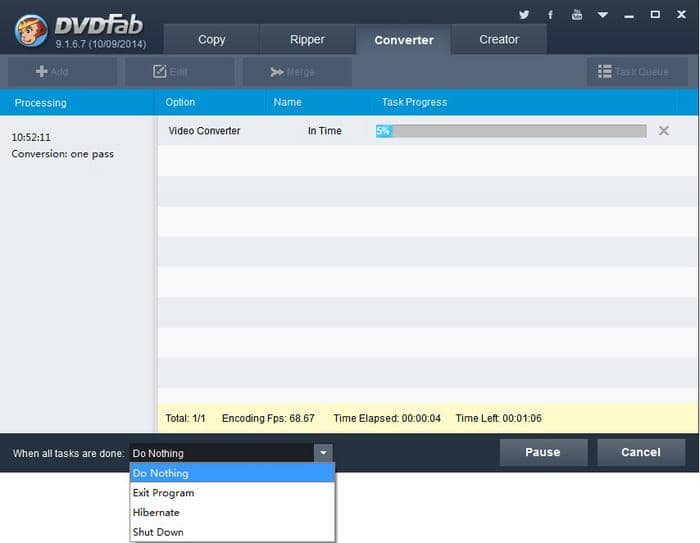Cancel the conversion task

pyautogui.click(x=641, y=452)
